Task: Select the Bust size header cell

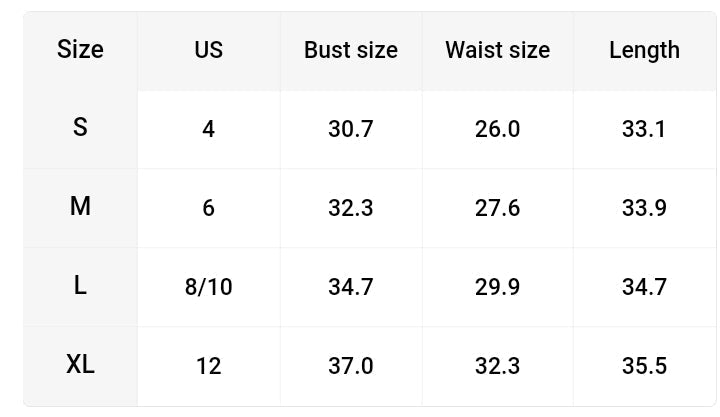Action: [351, 50]
